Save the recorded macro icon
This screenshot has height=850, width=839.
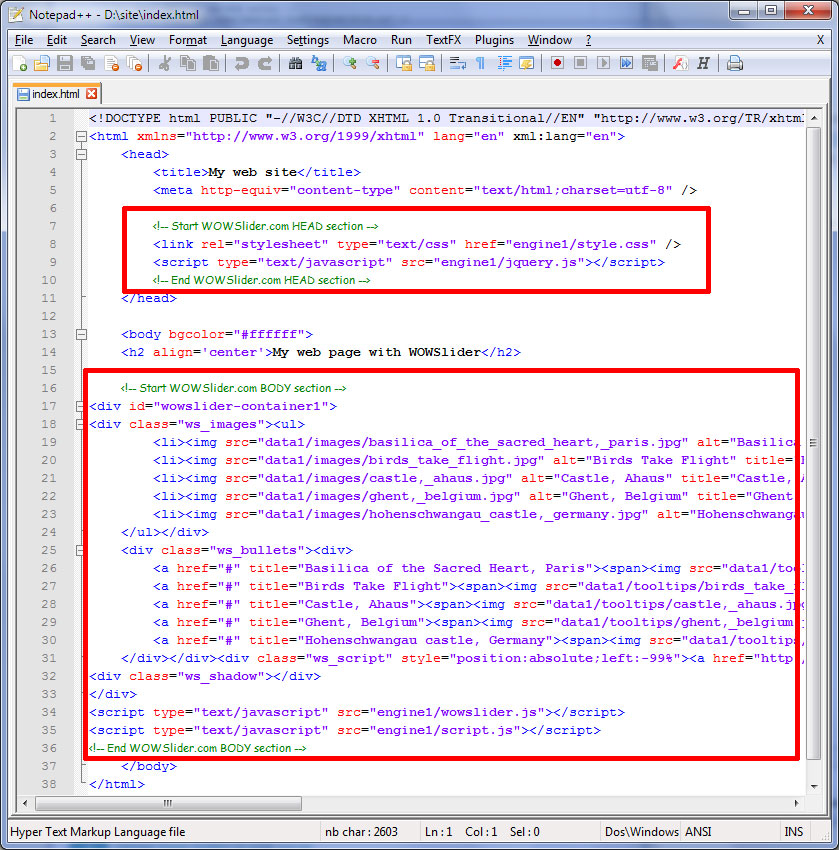pyautogui.click(x=649, y=63)
